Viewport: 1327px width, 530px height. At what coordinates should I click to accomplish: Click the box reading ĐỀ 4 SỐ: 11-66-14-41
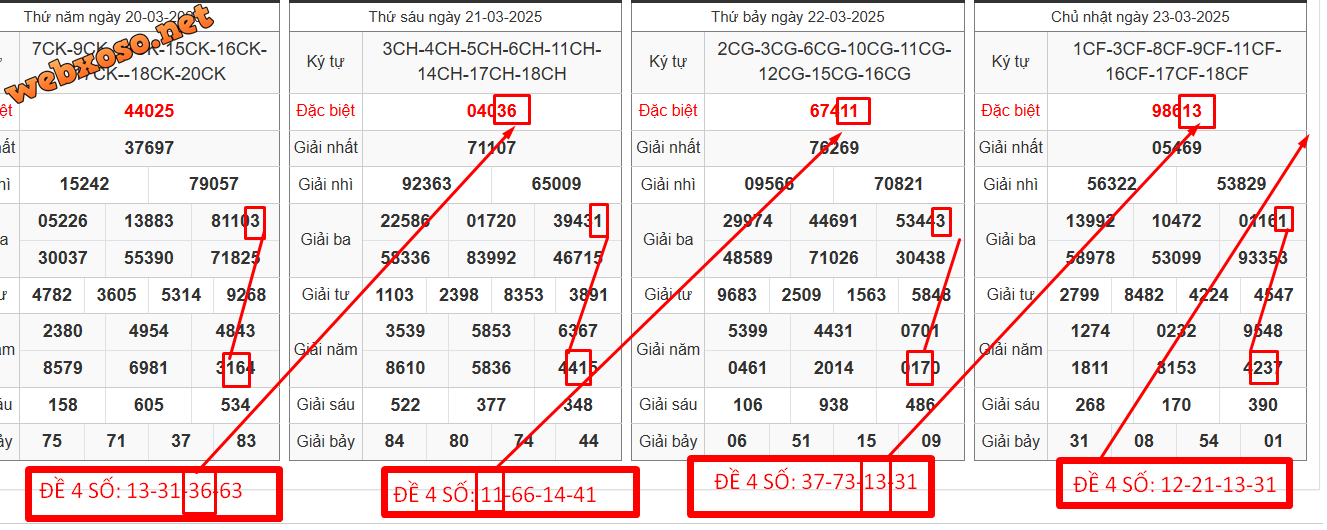[x=508, y=493]
